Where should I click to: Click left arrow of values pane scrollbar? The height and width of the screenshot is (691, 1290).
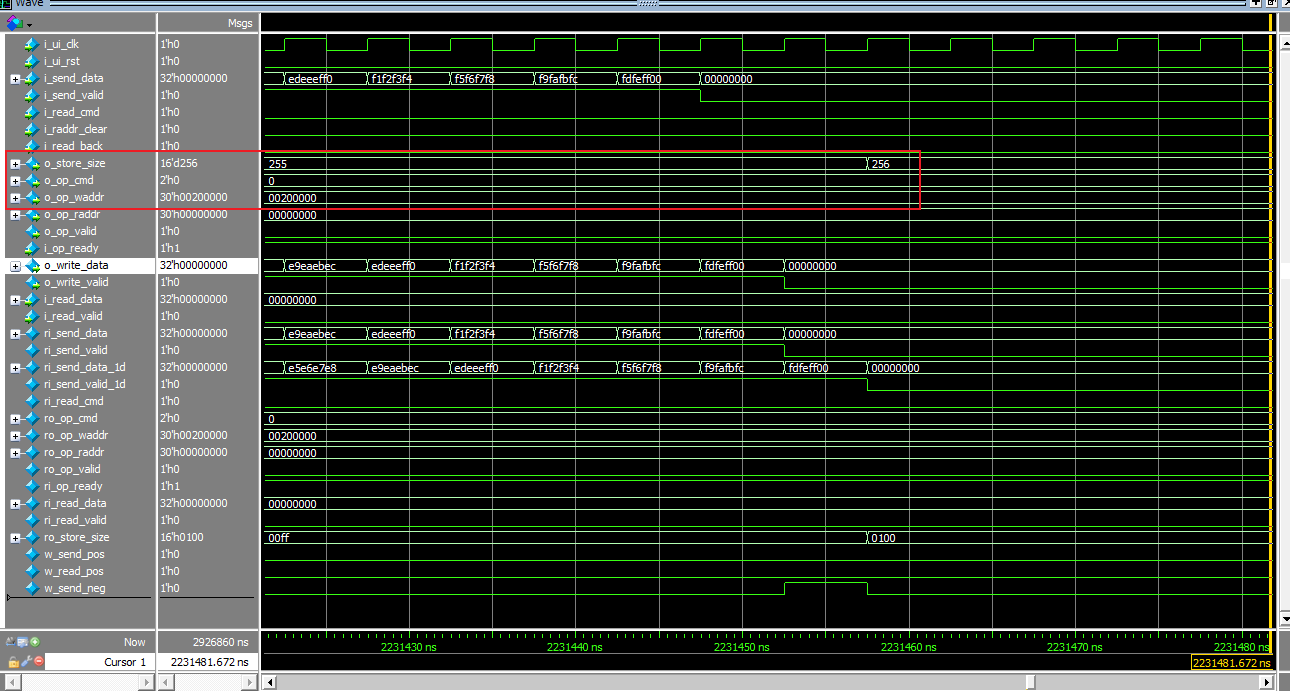click(164, 682)
